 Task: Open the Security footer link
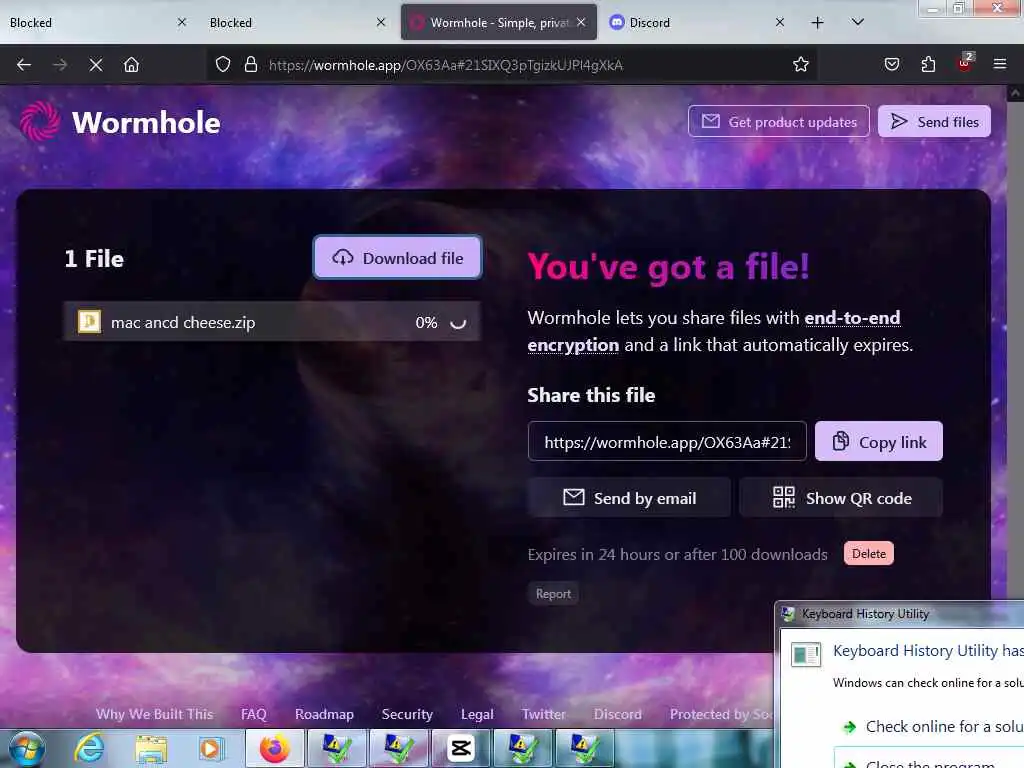(x=407, y=714)
